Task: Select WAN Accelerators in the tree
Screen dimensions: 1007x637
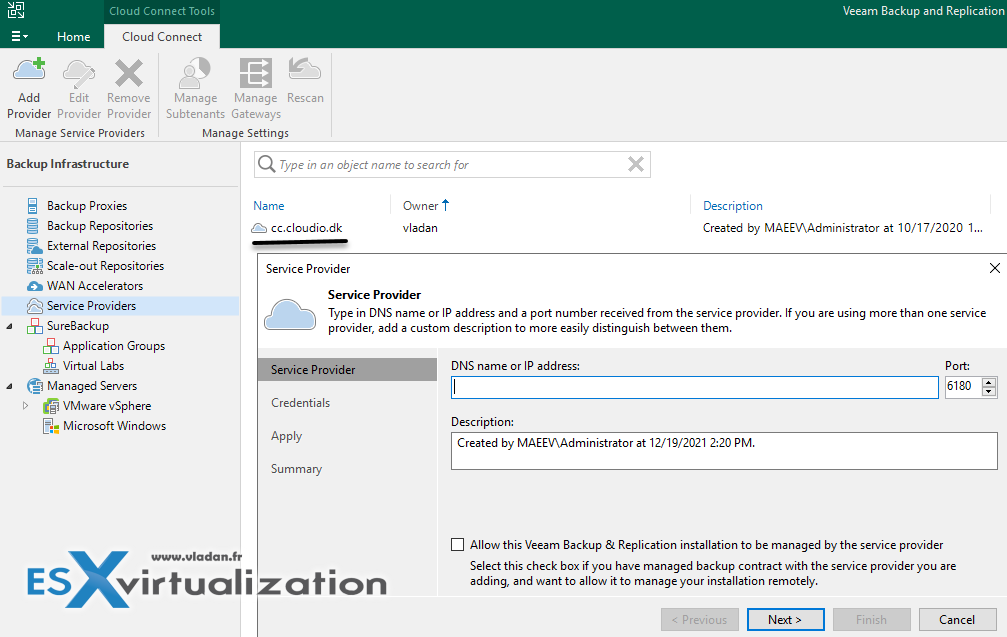Action: pyautogui.click(x=95, y=286)
